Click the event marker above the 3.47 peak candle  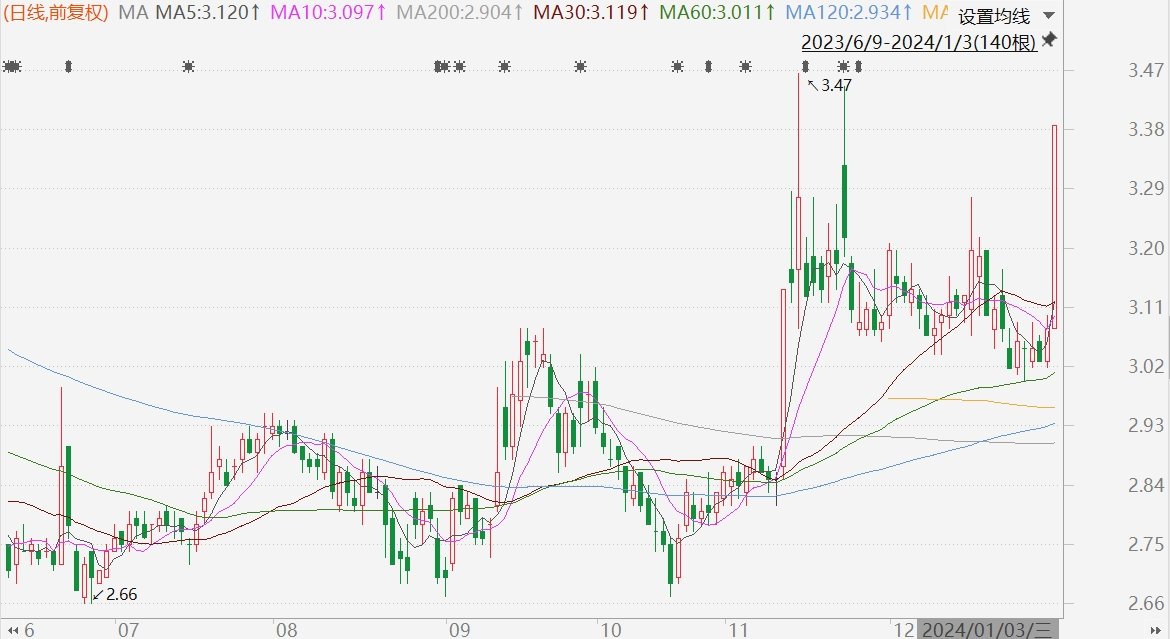click(x=805, y=66)
